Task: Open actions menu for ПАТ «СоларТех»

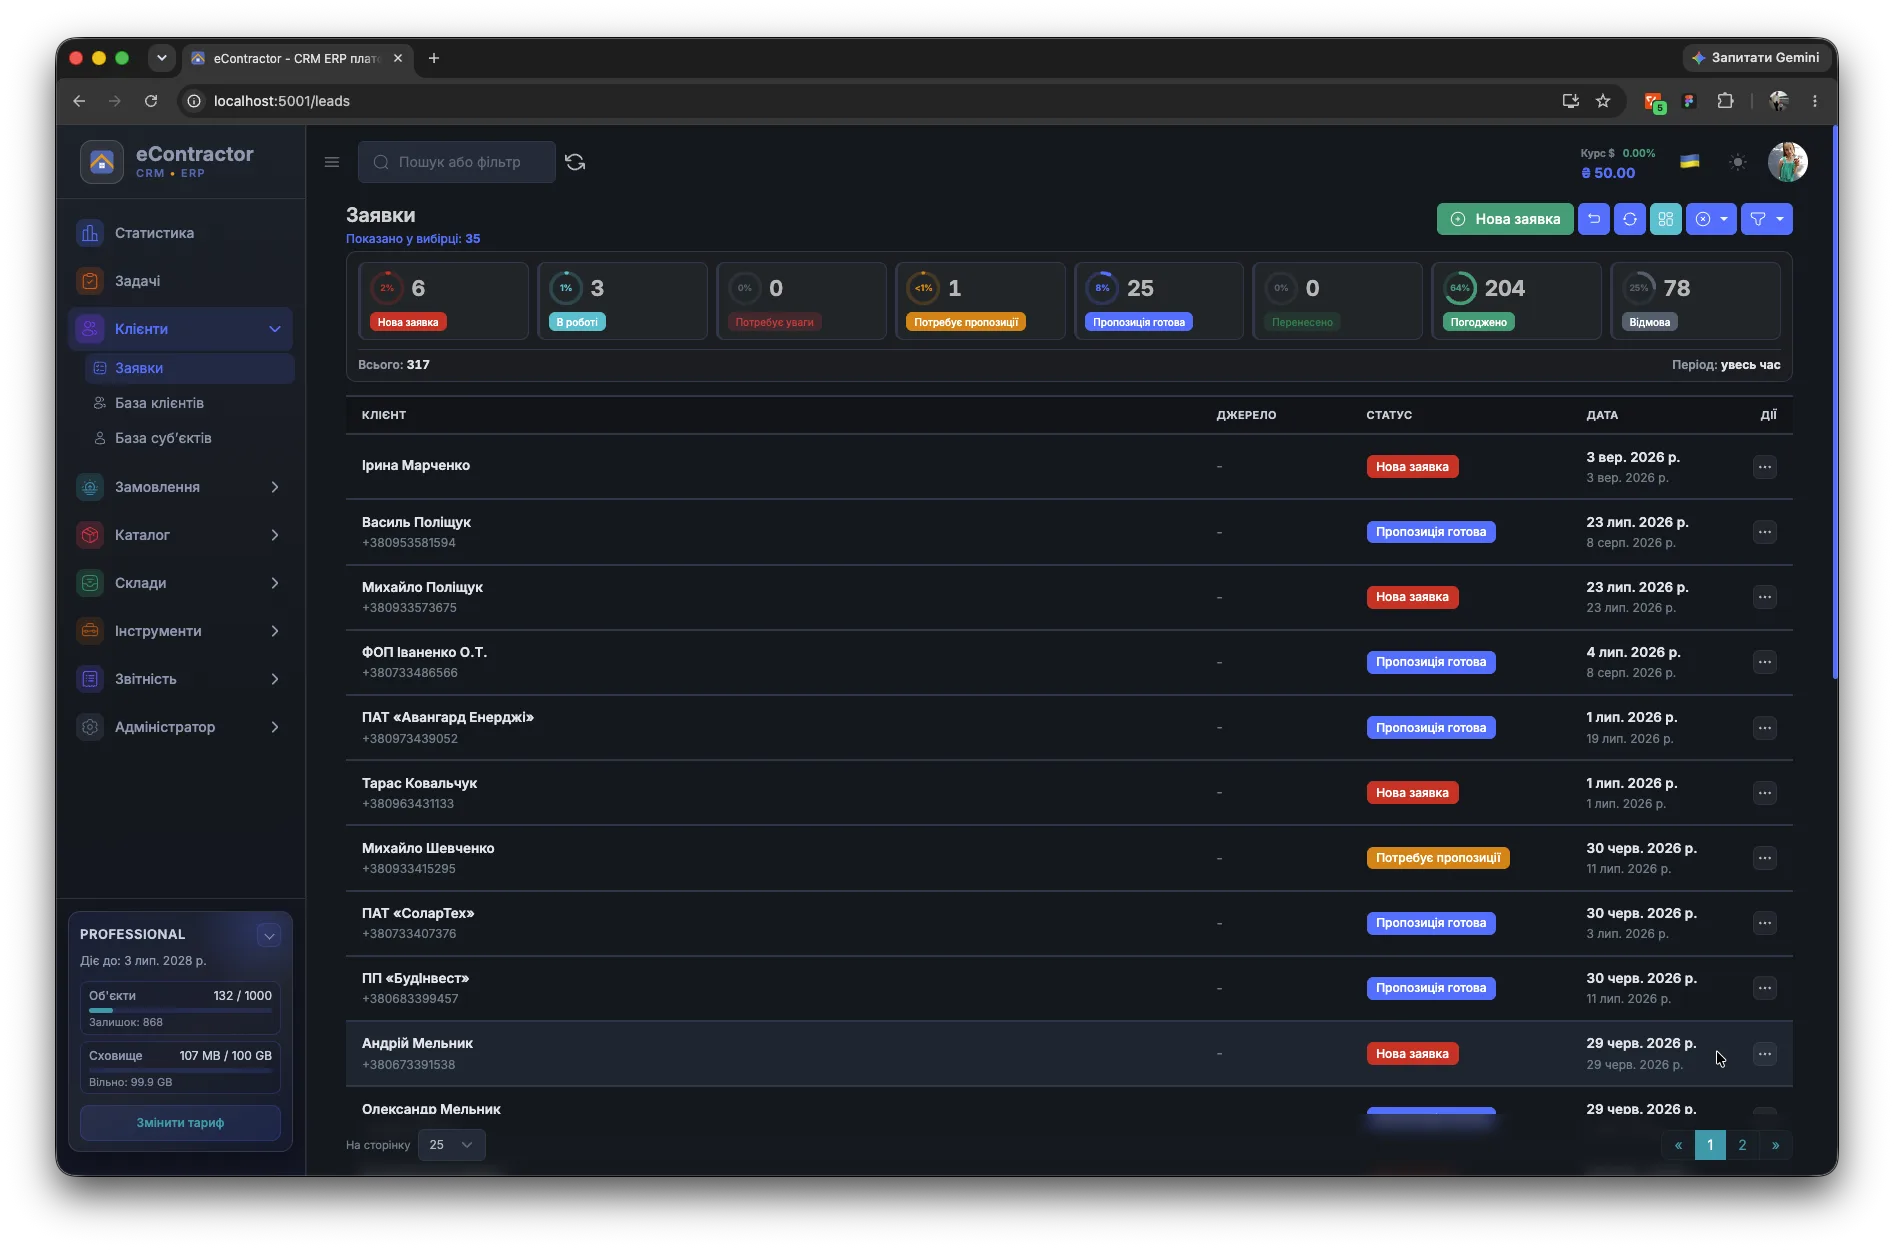Action: (1765, 923)
